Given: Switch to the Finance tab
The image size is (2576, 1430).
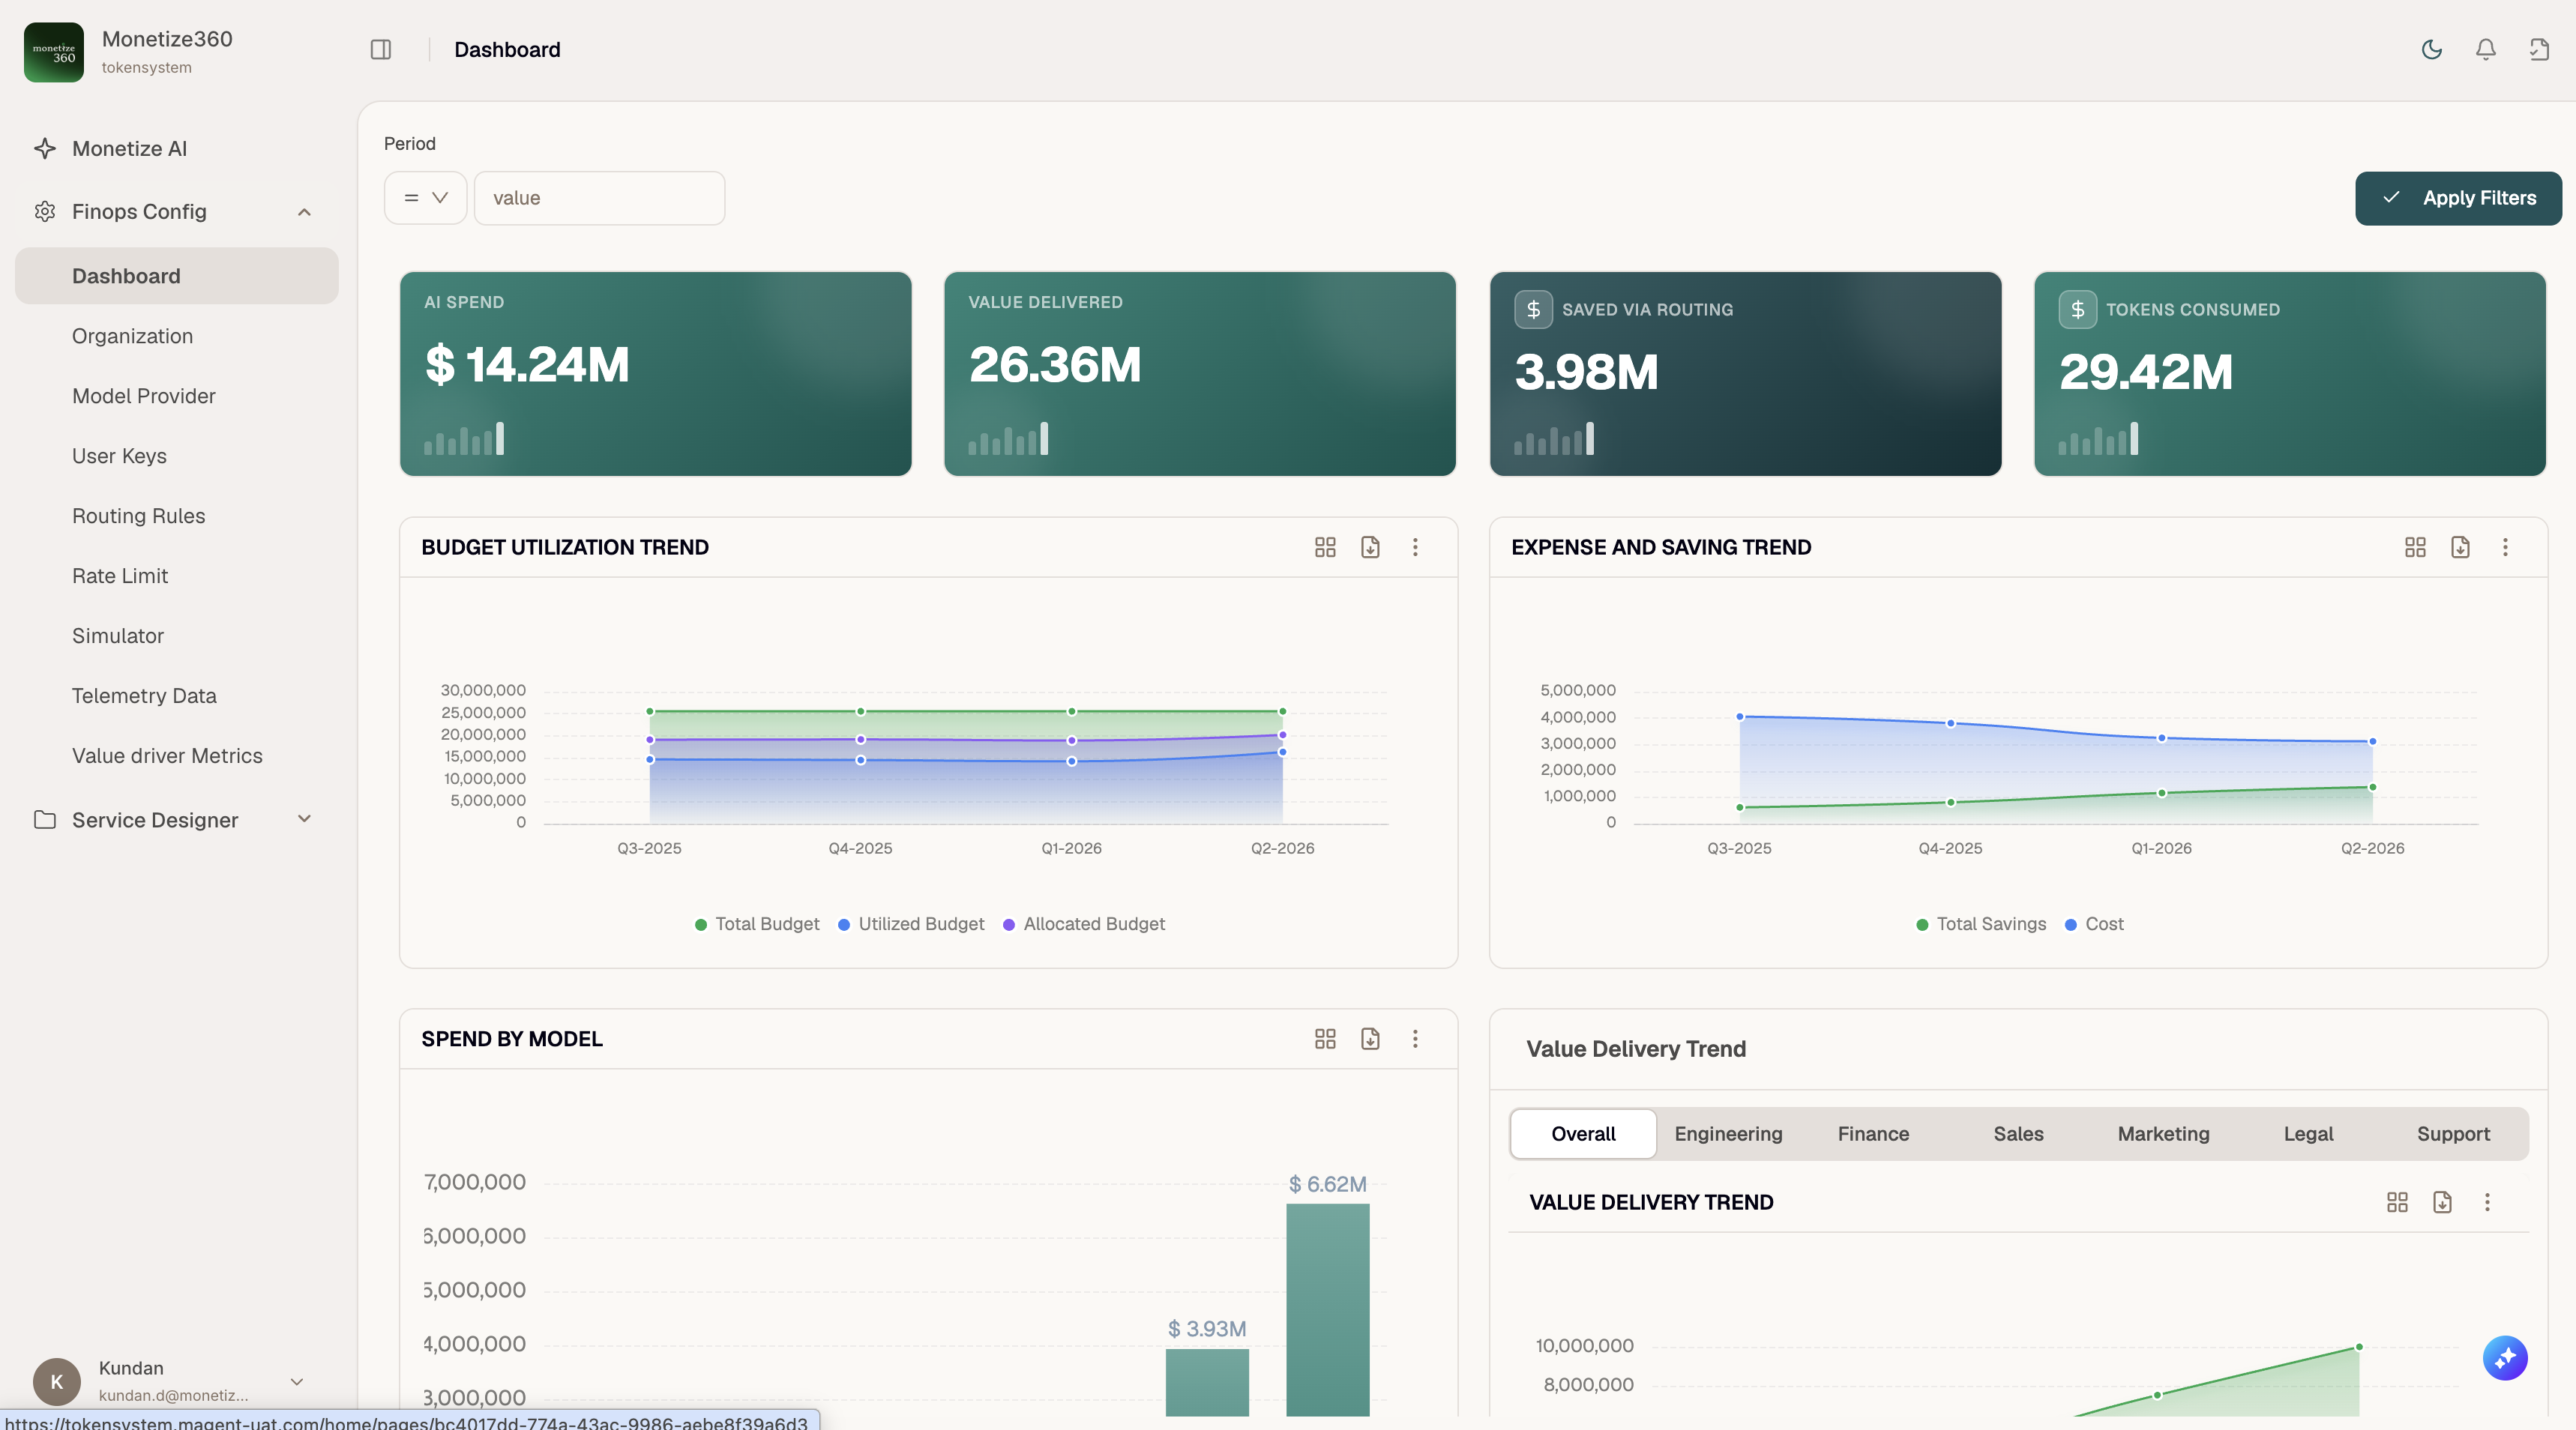Looking at the screenshot, I should click(x=1873, y=1134).
